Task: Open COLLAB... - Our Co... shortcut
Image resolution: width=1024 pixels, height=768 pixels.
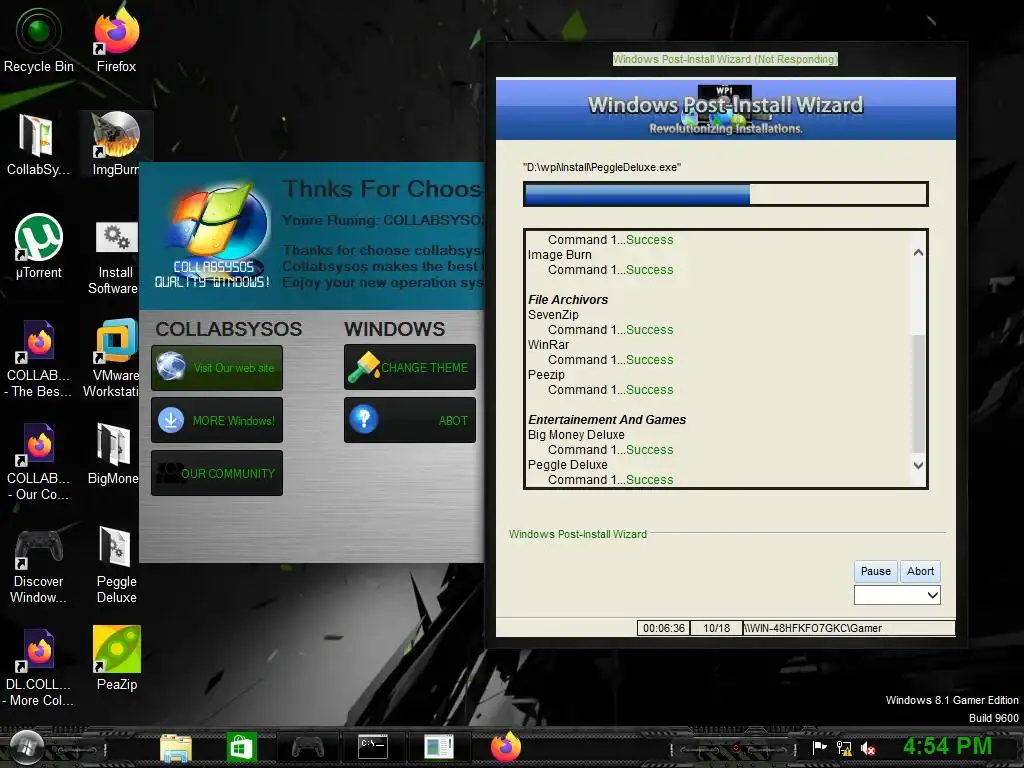Action: pyautogui.click(x=38, y=462)
